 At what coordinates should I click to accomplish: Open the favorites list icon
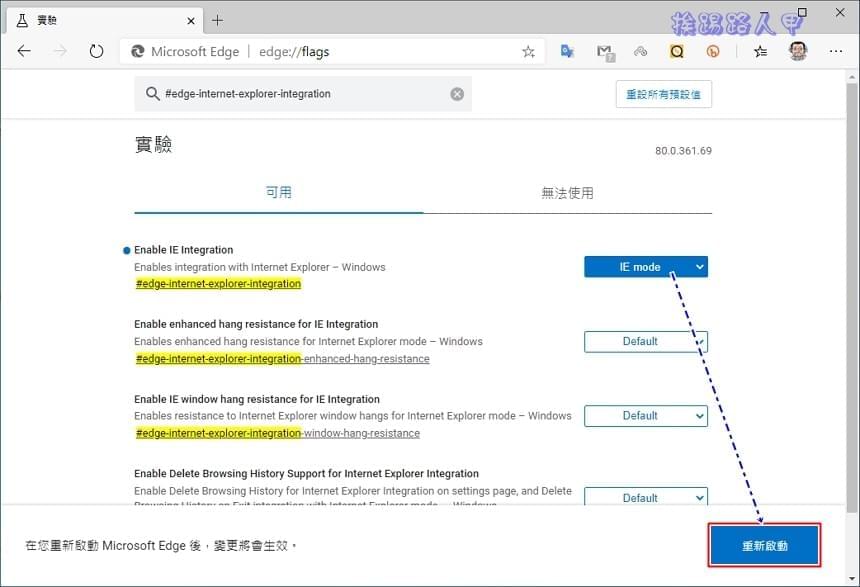pyautogui.click(x=761, y=52)
